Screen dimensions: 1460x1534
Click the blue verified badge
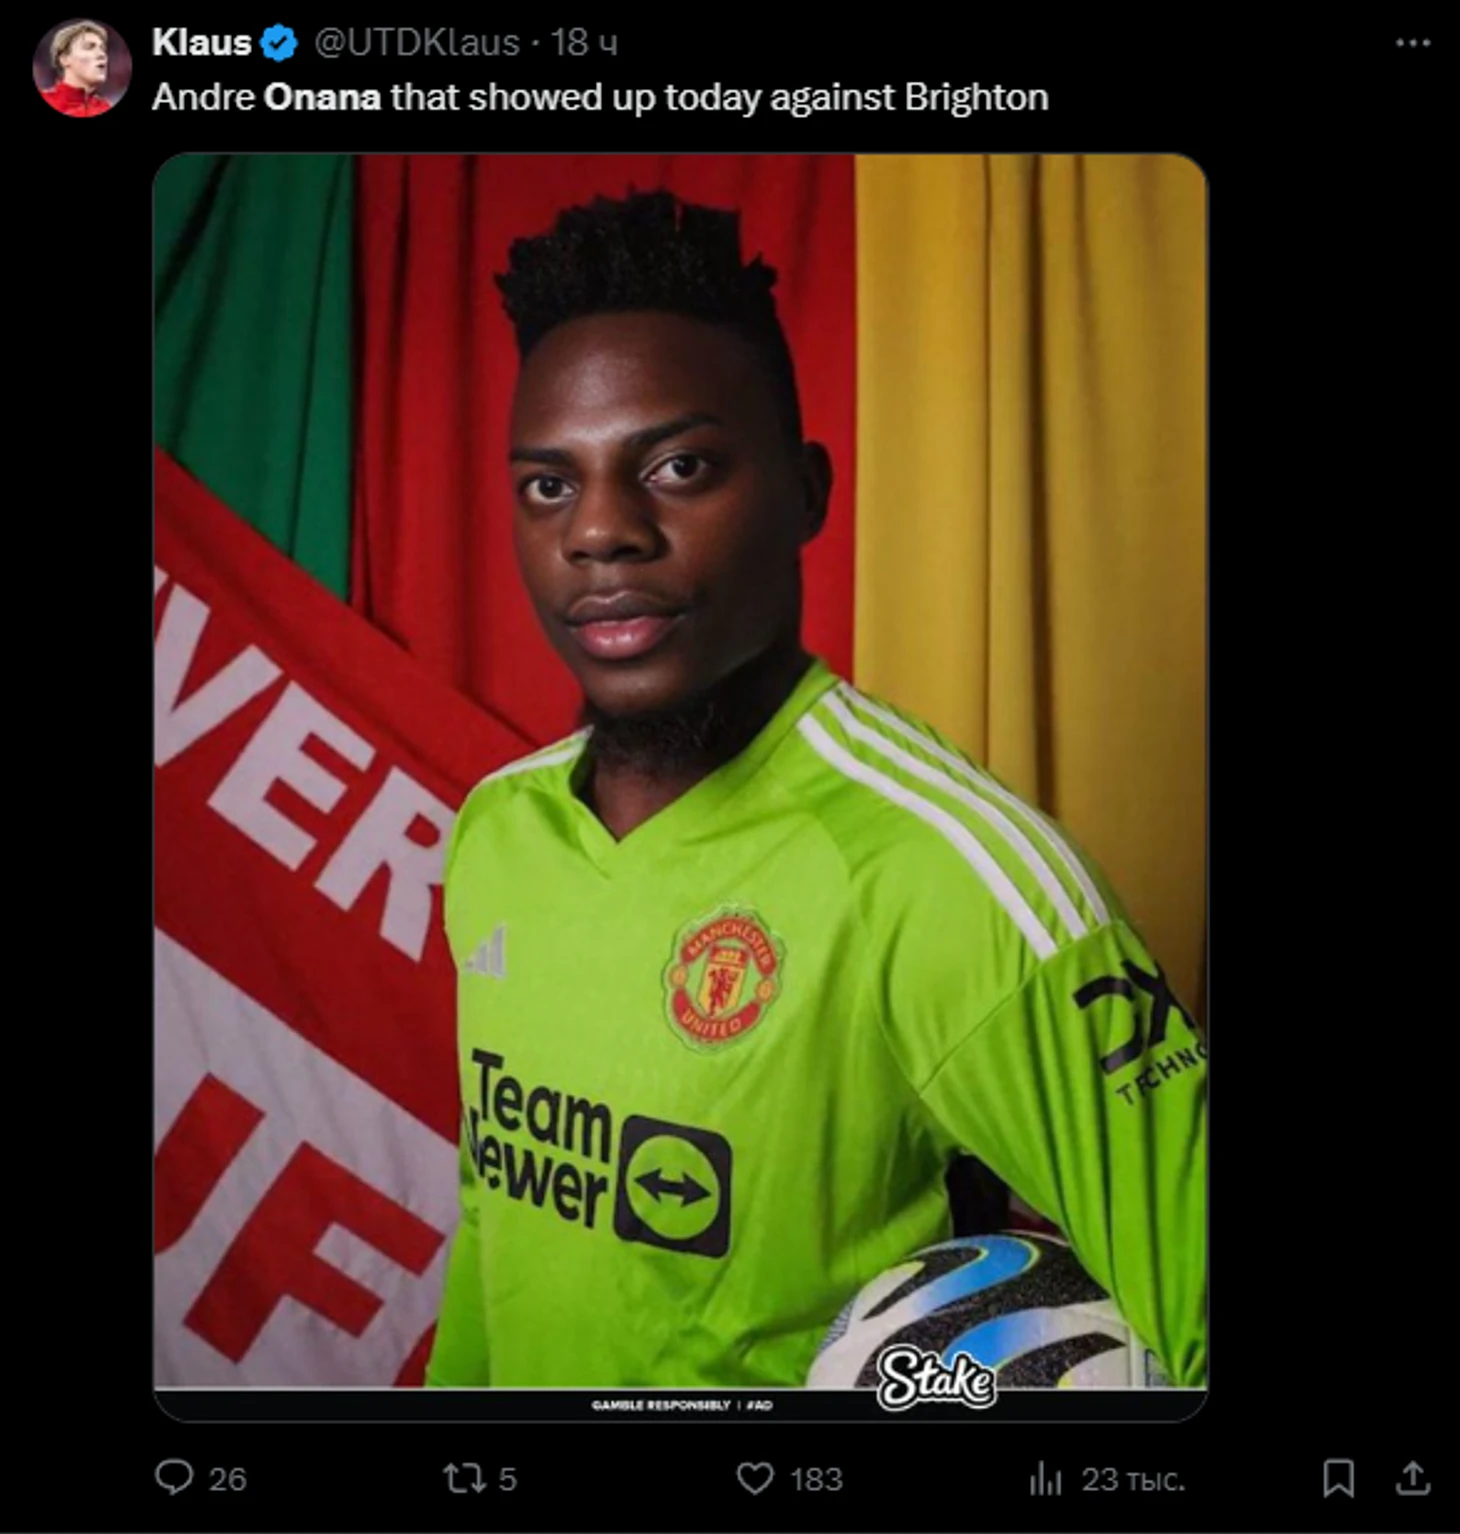pos(279,43)
